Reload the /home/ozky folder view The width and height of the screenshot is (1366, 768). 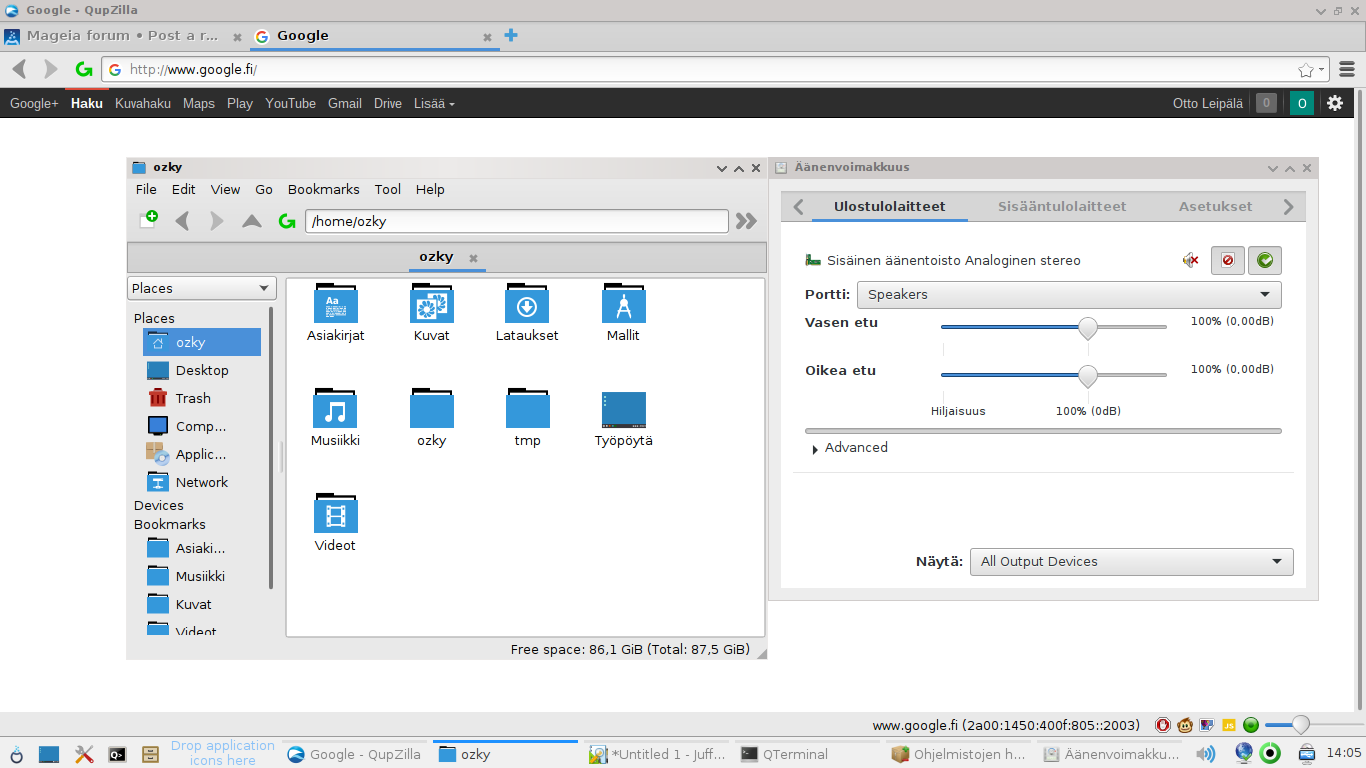coord(287,221)
